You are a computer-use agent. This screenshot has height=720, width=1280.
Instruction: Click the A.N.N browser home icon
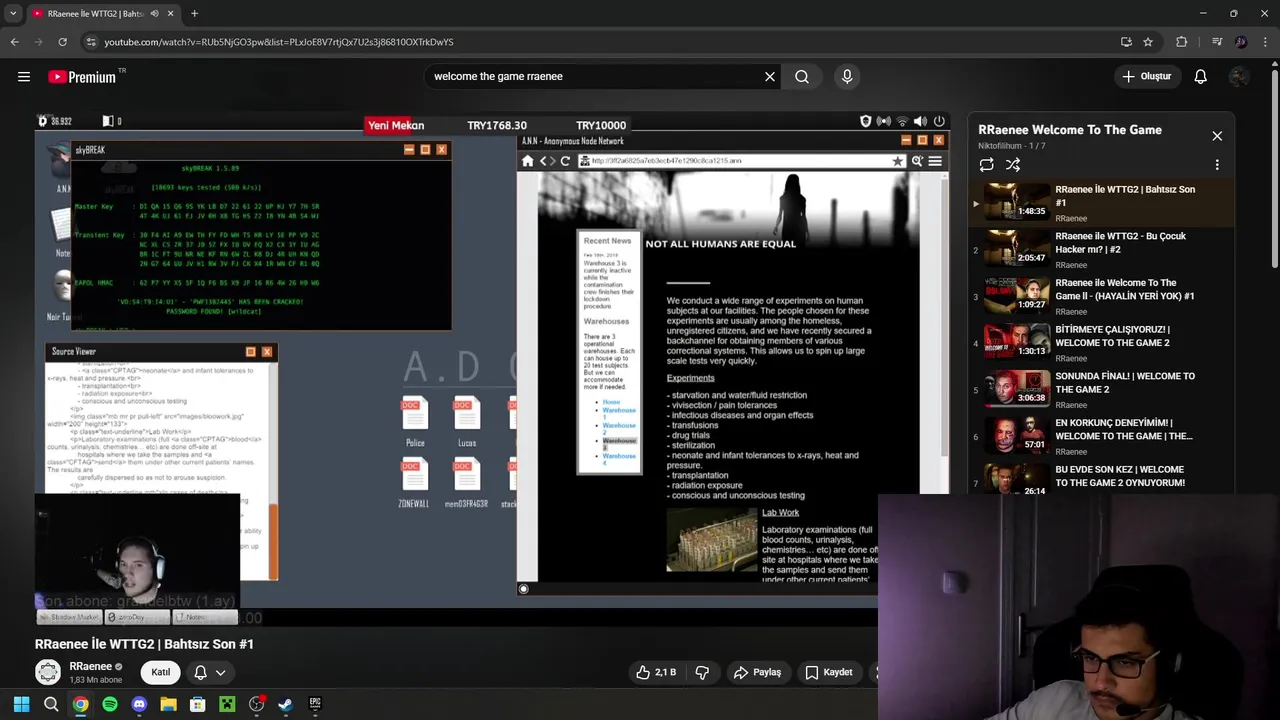click(x=528, y=161)
